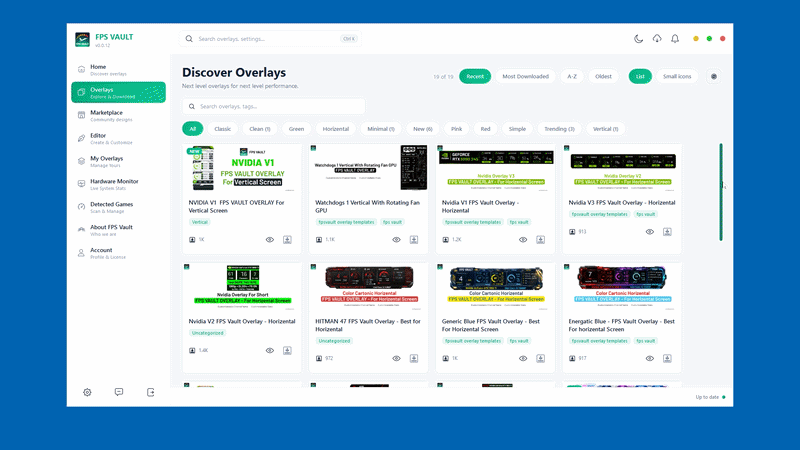Sort overlays by Oldest

point(603,77)
